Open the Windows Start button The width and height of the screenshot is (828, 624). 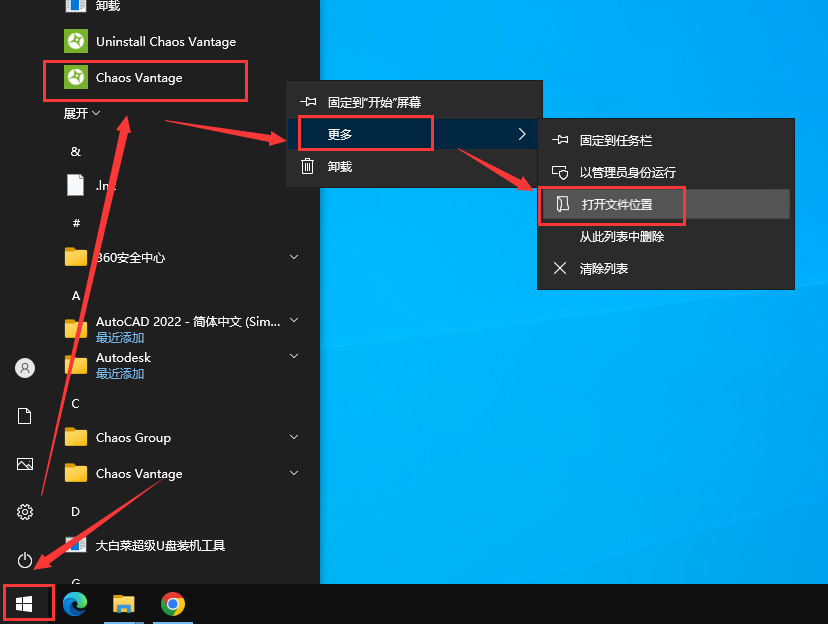click(x=24, y=604)
